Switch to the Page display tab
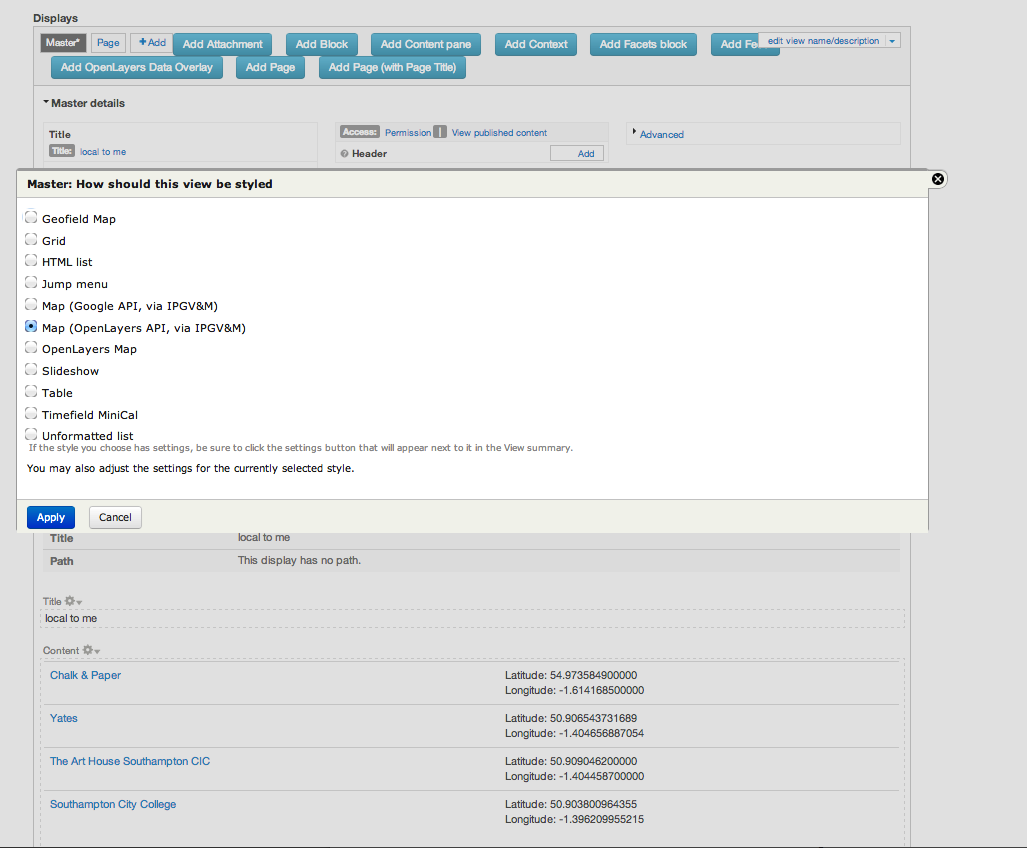 pos(108,43)
